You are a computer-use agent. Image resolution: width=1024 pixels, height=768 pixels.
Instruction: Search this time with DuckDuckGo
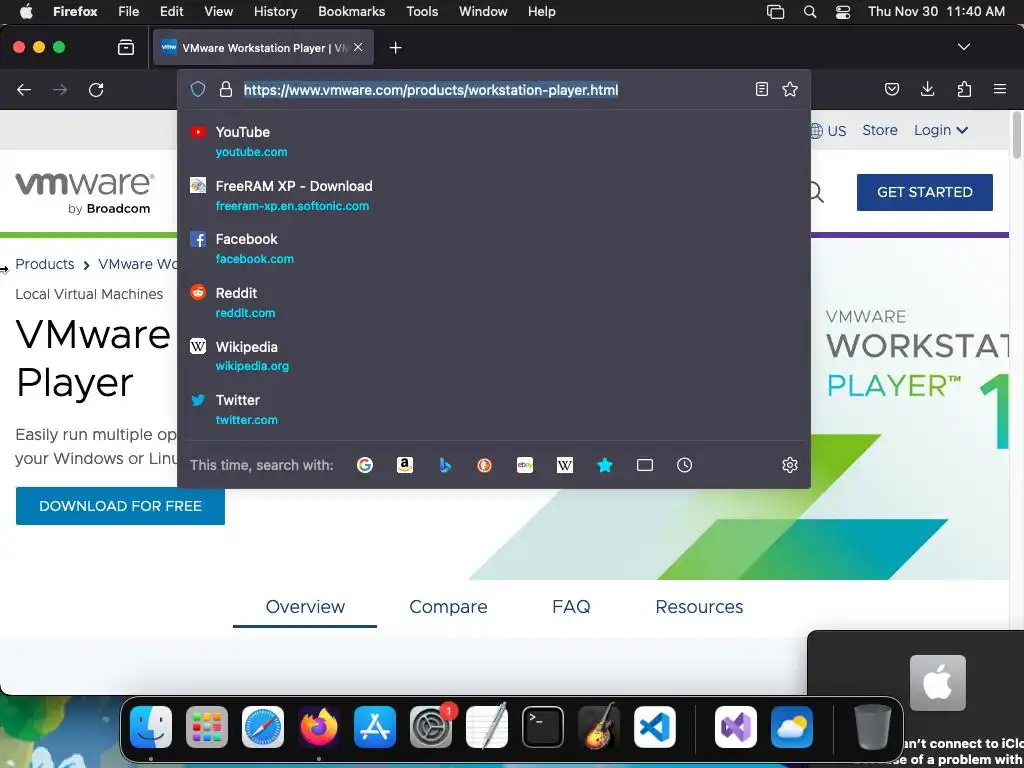[485, 465]
